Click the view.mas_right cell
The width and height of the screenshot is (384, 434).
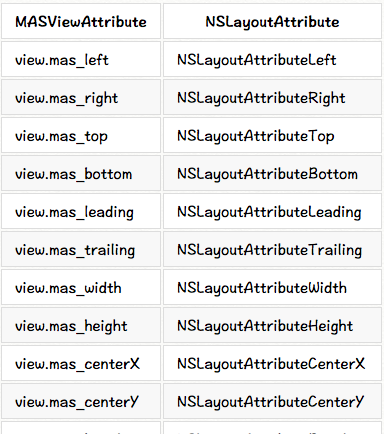tap(81, 97)
